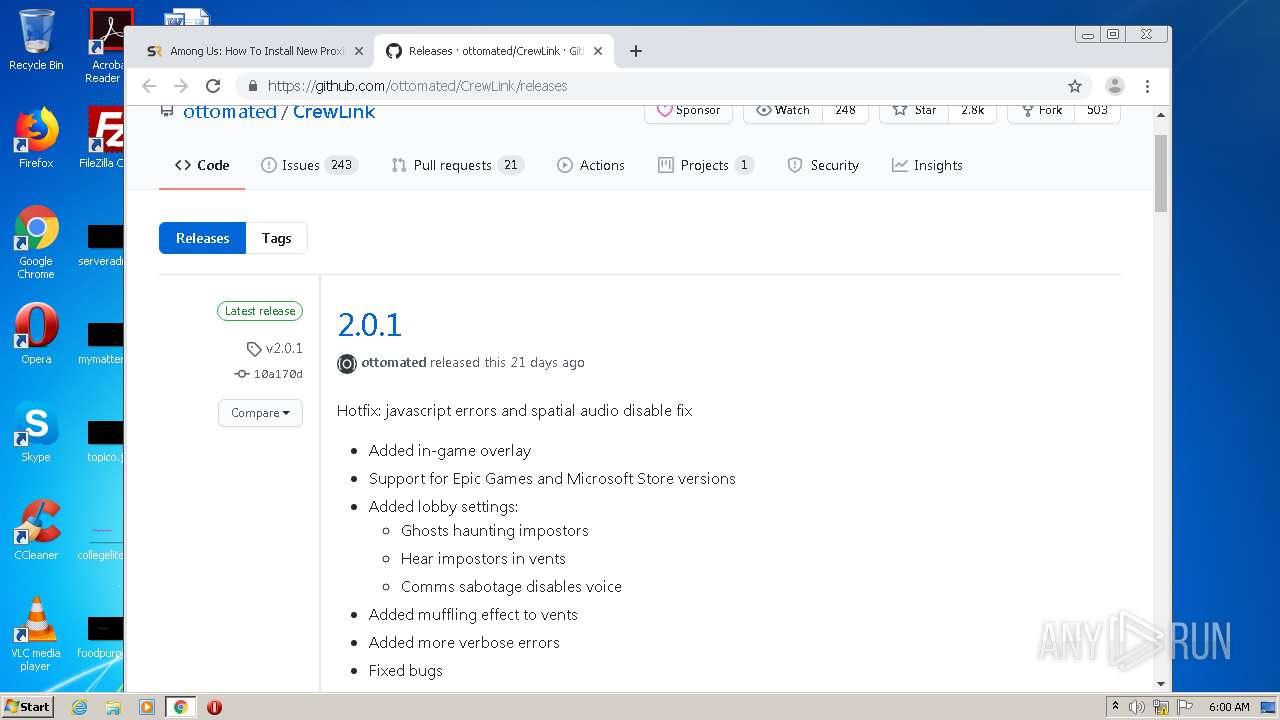
Task: Open the 2.0.1 release title
Action: (x=369, y=325)
